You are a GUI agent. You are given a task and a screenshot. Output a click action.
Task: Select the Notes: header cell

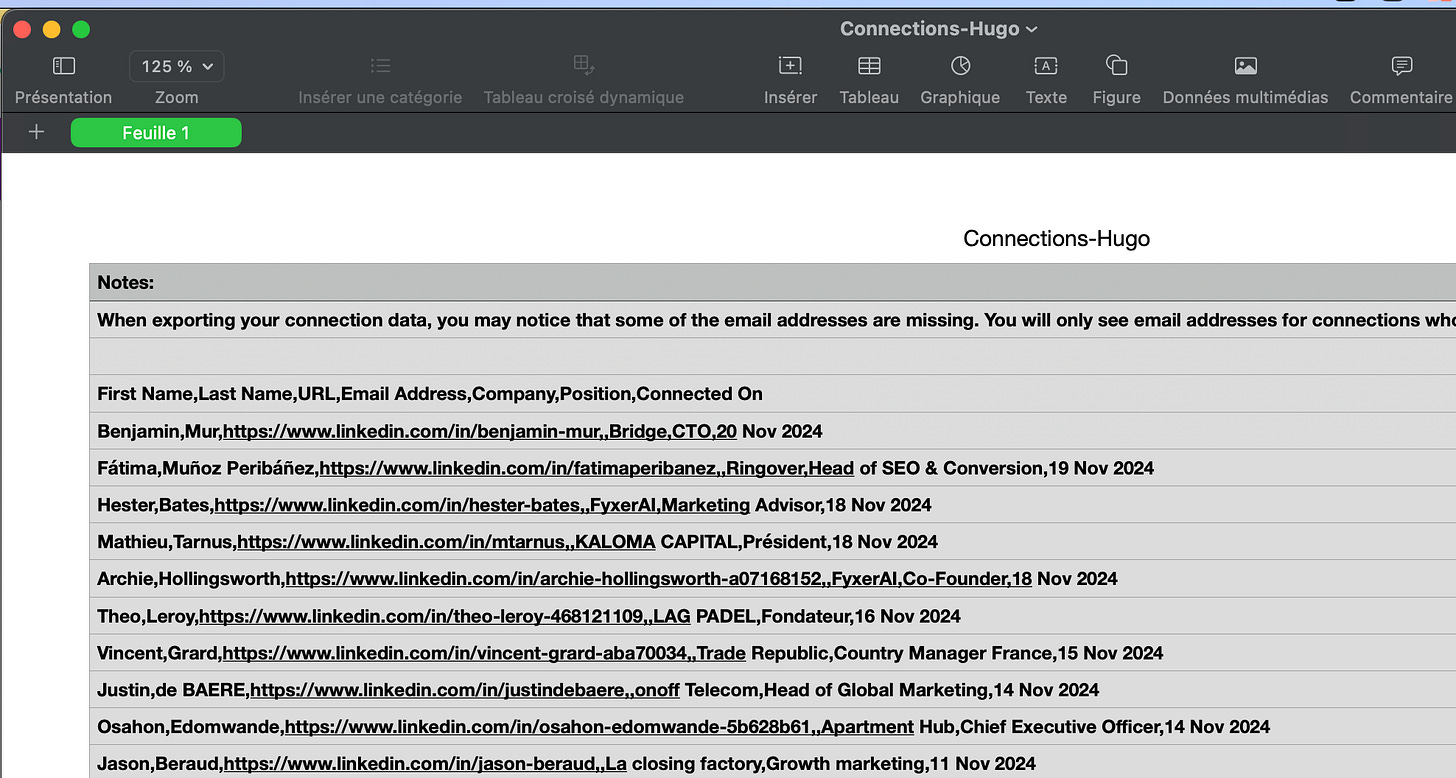(x=772, y=282)
